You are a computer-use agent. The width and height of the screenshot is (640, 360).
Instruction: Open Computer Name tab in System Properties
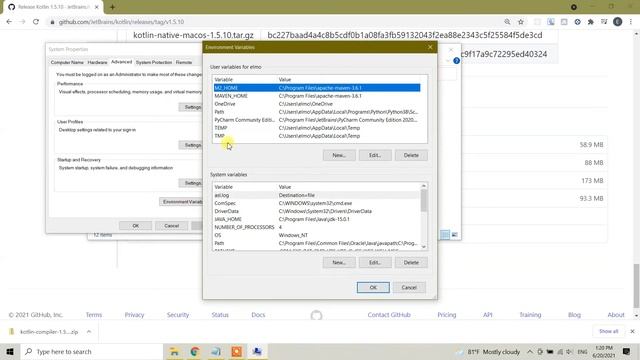tap(67, 62)
